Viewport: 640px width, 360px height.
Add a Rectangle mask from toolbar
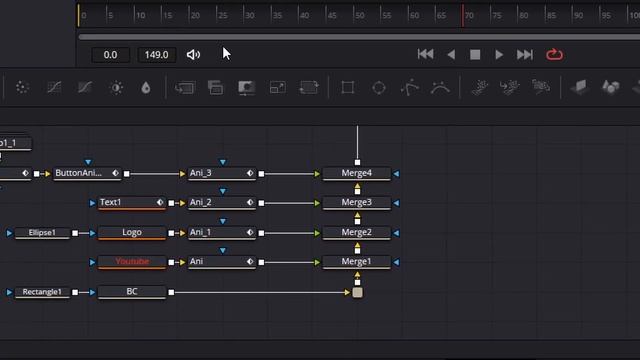coord(348,87)
